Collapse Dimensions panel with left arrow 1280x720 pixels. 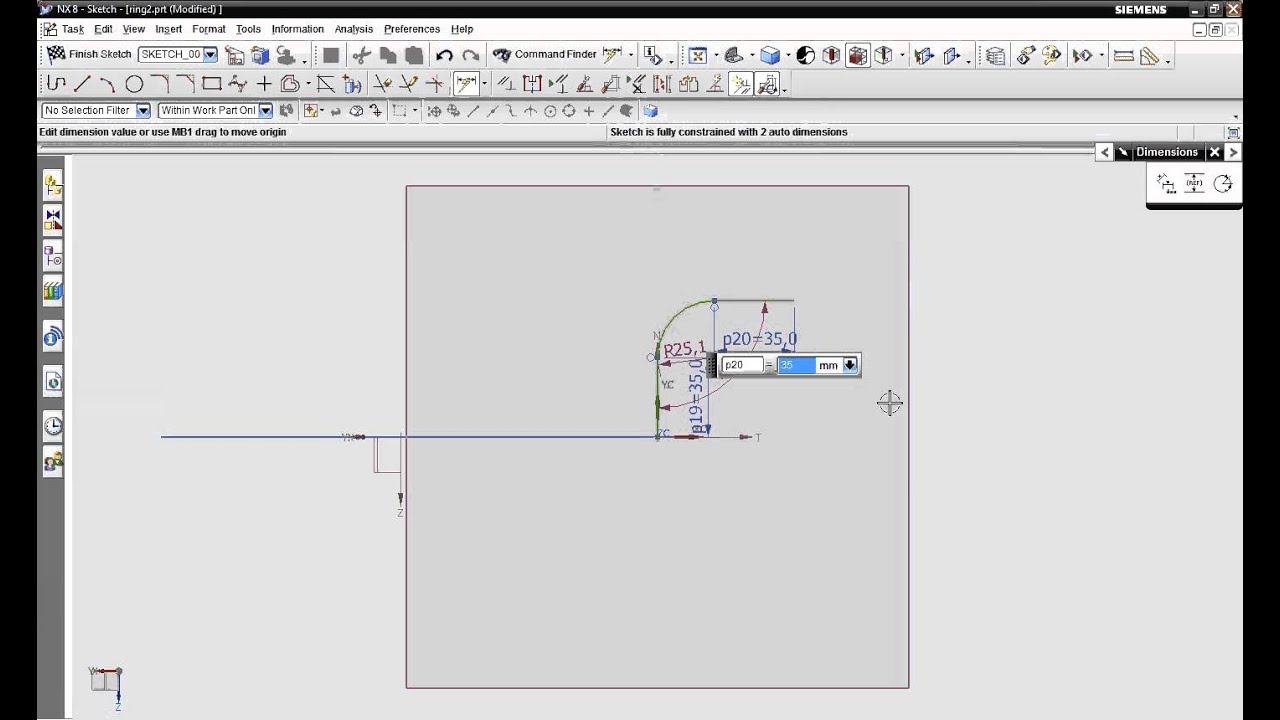(x=1104, y=152)
